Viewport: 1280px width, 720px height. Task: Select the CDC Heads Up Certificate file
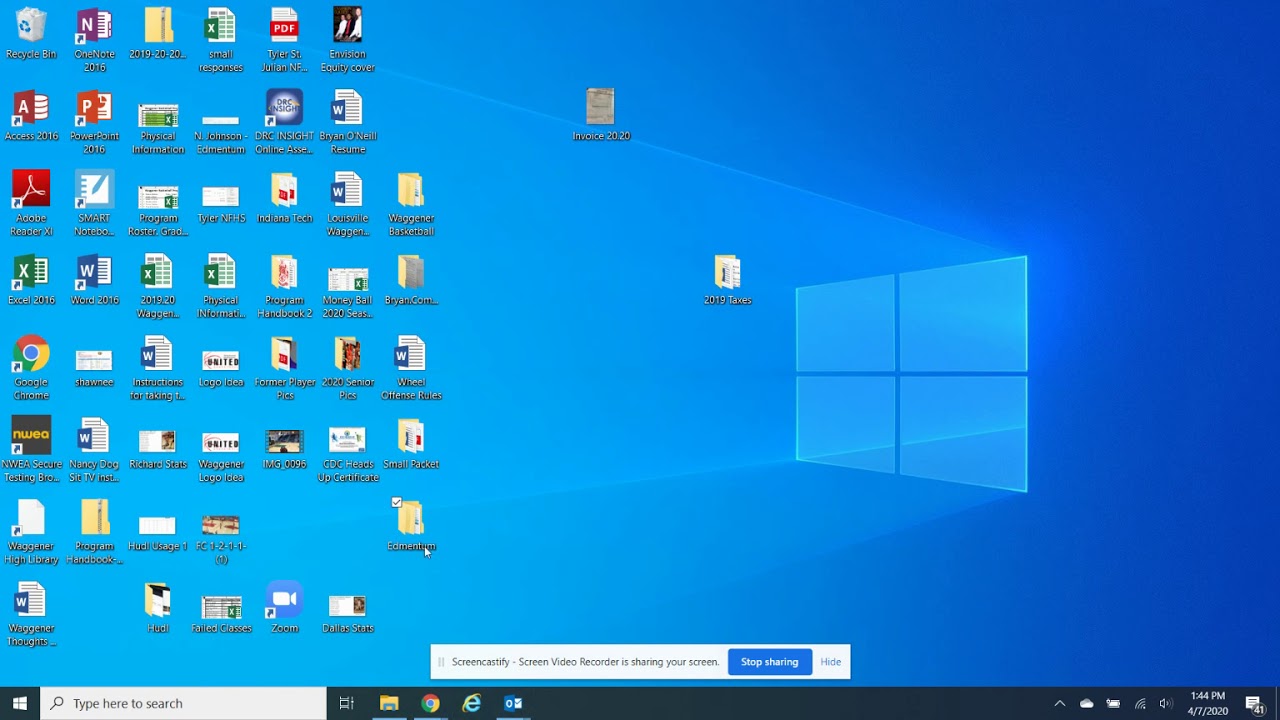click(x=348, y=456)
